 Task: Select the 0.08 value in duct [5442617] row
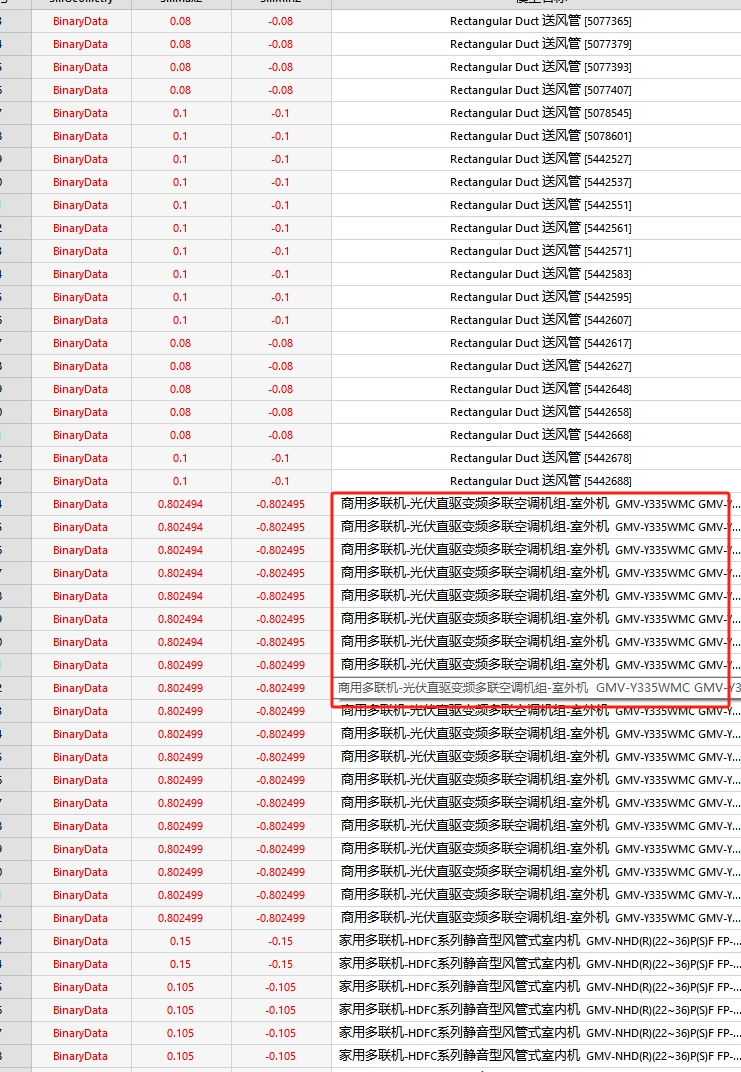tap(180, 343)
